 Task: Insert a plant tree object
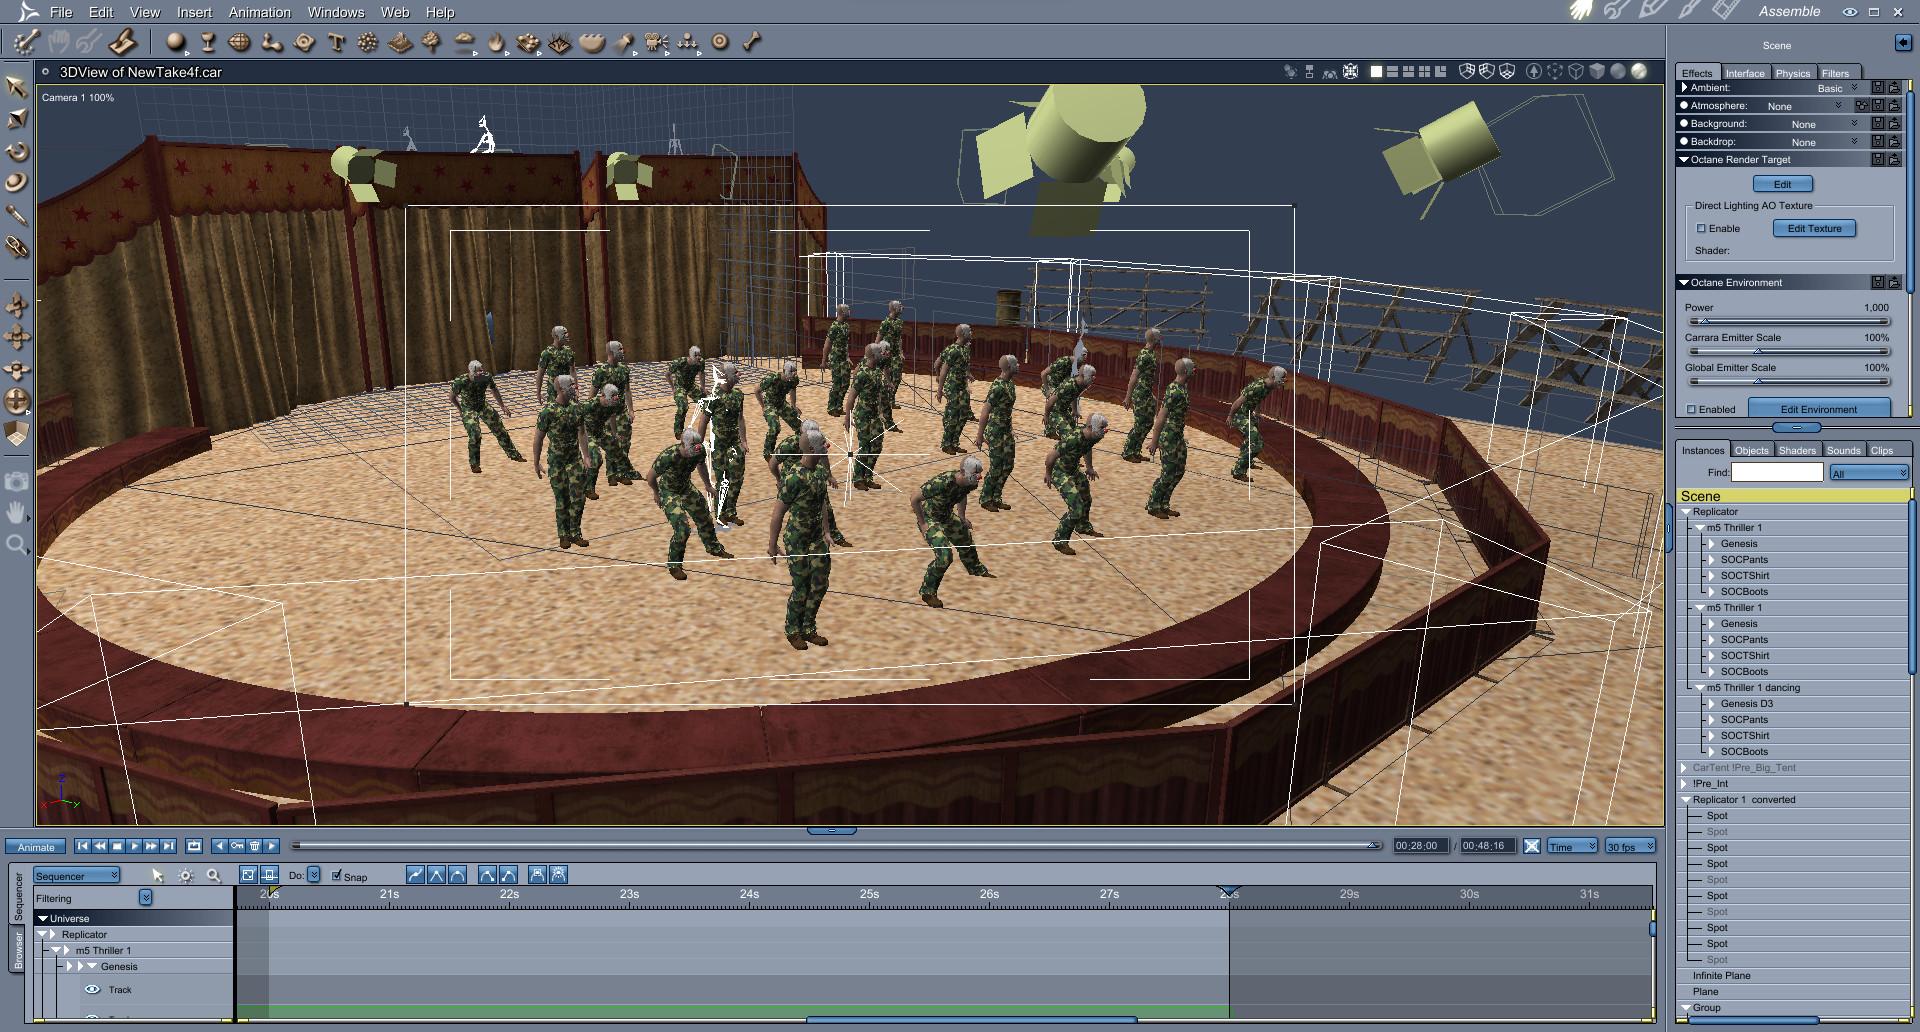pyautogui.click(x=432, y=42)
